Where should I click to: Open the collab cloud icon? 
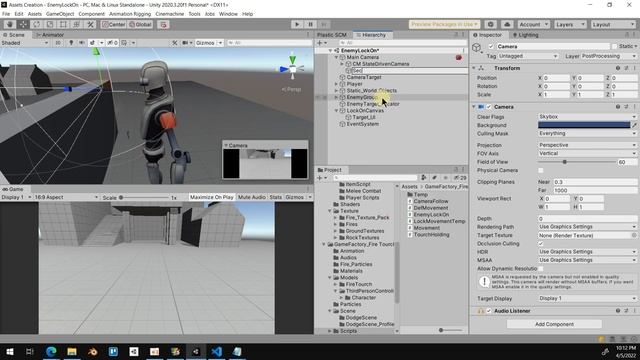[x=507, y=24]
